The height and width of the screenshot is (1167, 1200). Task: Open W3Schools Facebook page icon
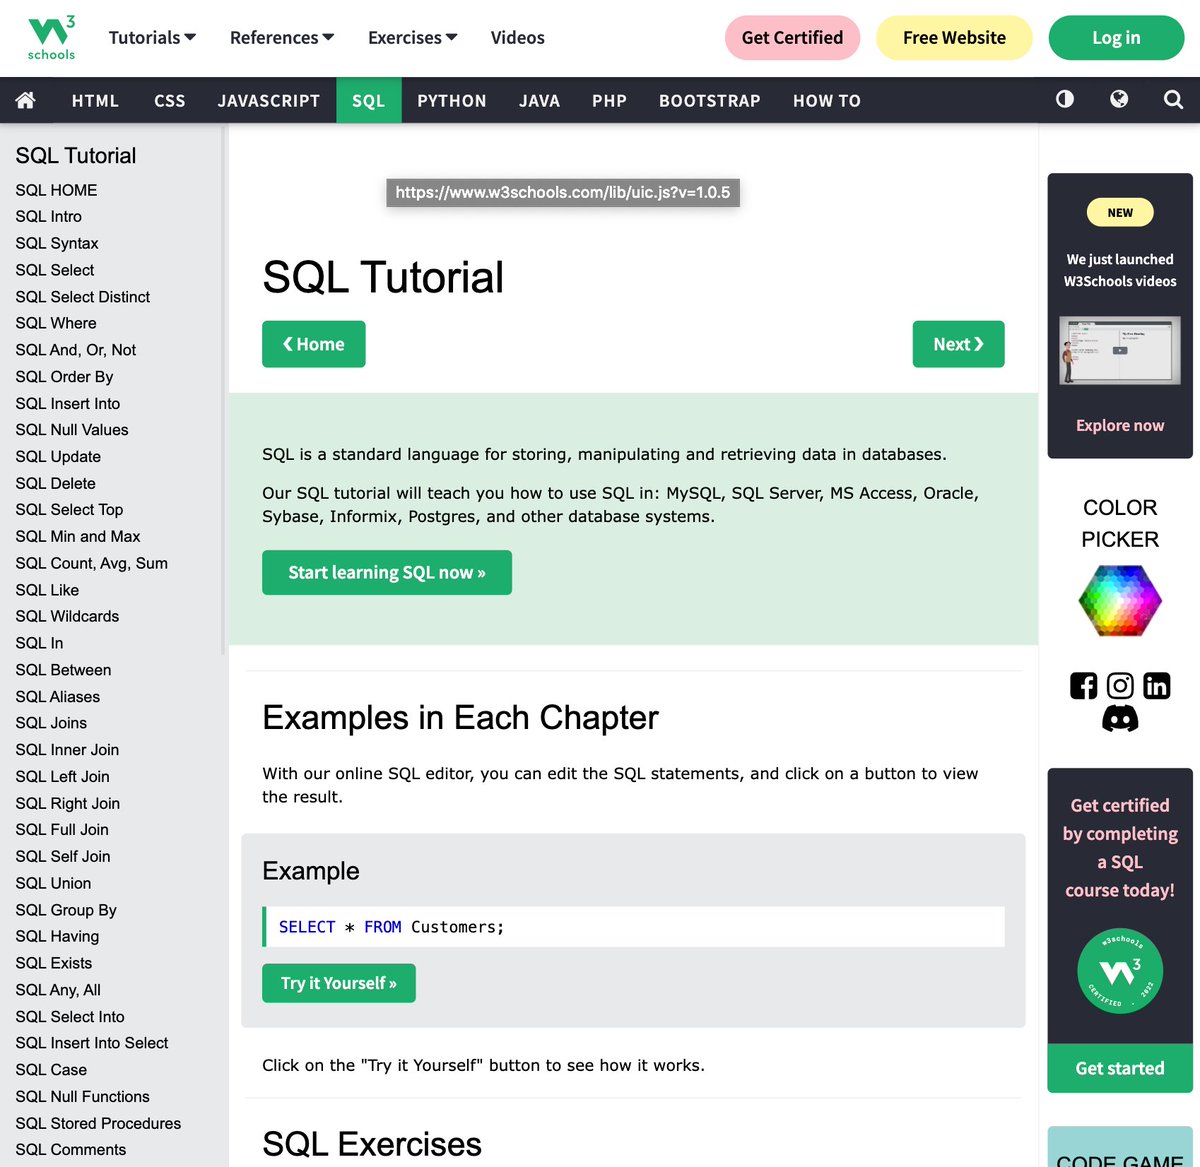(1083, 685)
